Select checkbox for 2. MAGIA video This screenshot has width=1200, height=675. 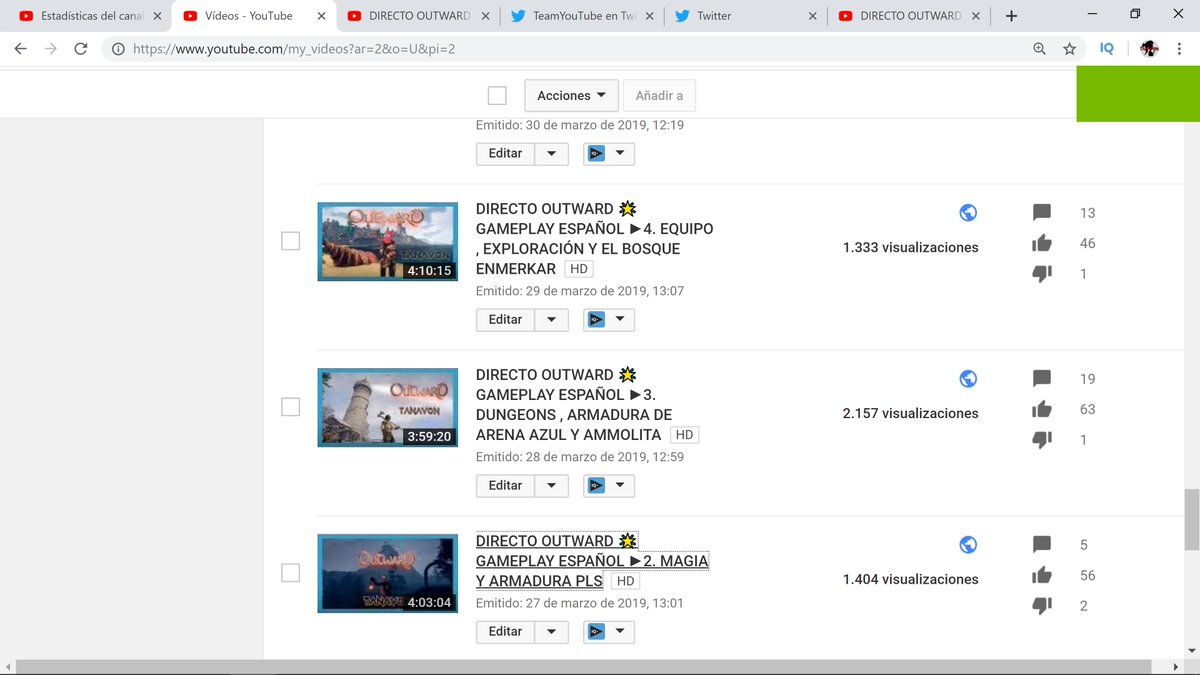tap(290, 573)
